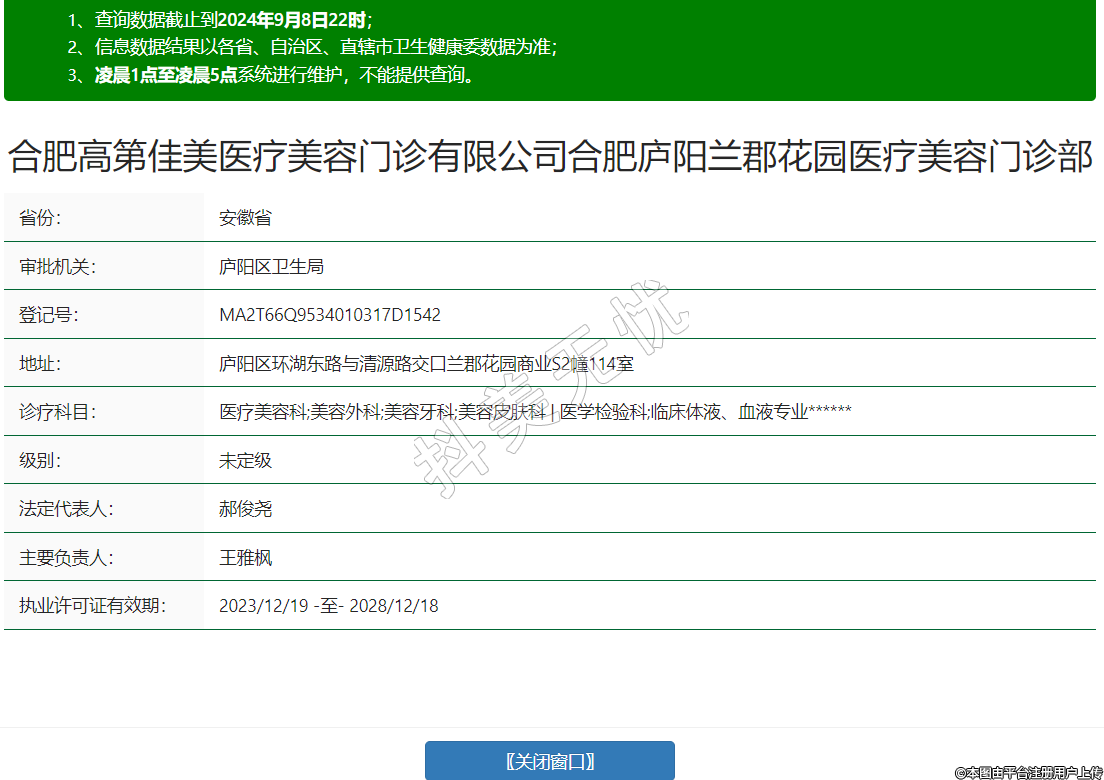The image size is (1104, 780).
Task: Click the license validity dates 2023/12/19 -至- 2028/12/18
Action: [328, 606]
